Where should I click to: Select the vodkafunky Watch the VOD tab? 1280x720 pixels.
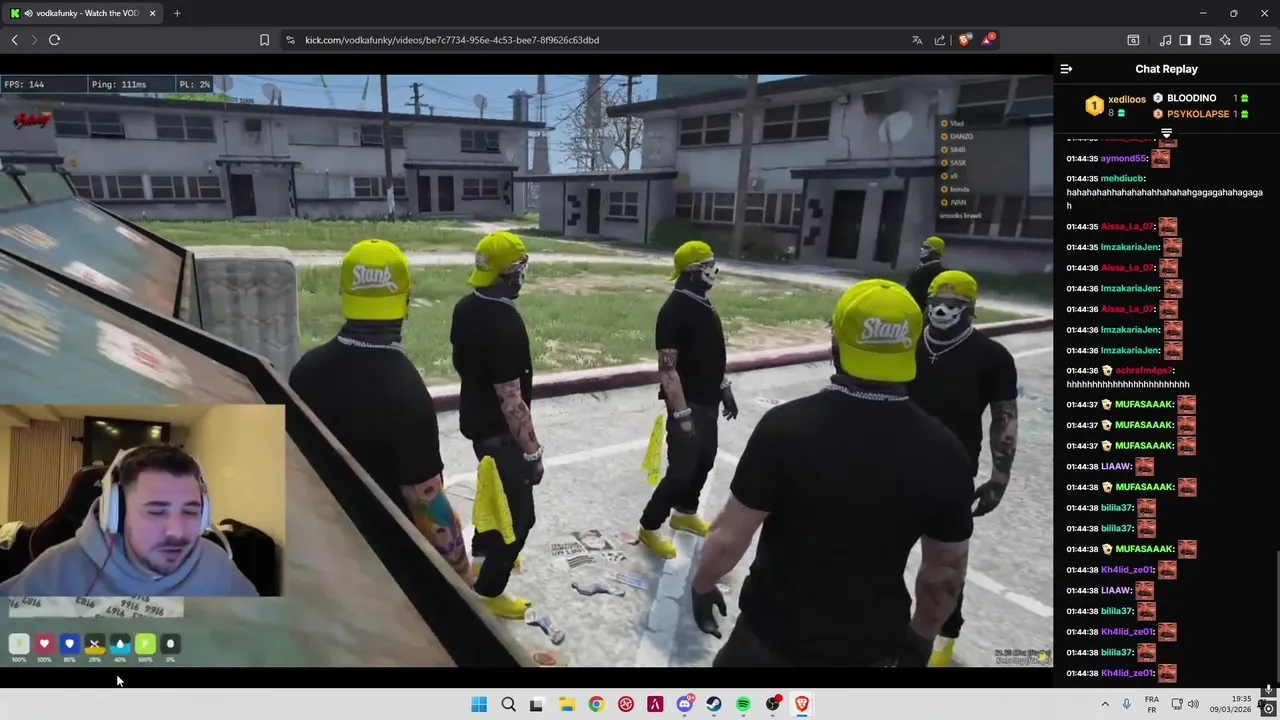84,13
